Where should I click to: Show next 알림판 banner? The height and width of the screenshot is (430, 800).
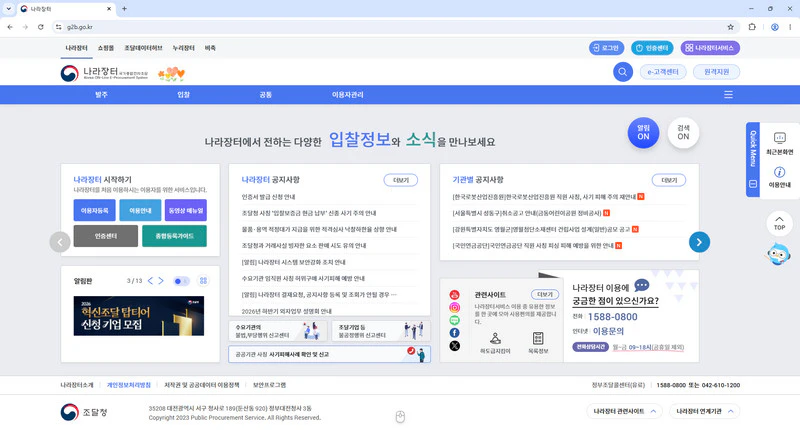[161, 281]
